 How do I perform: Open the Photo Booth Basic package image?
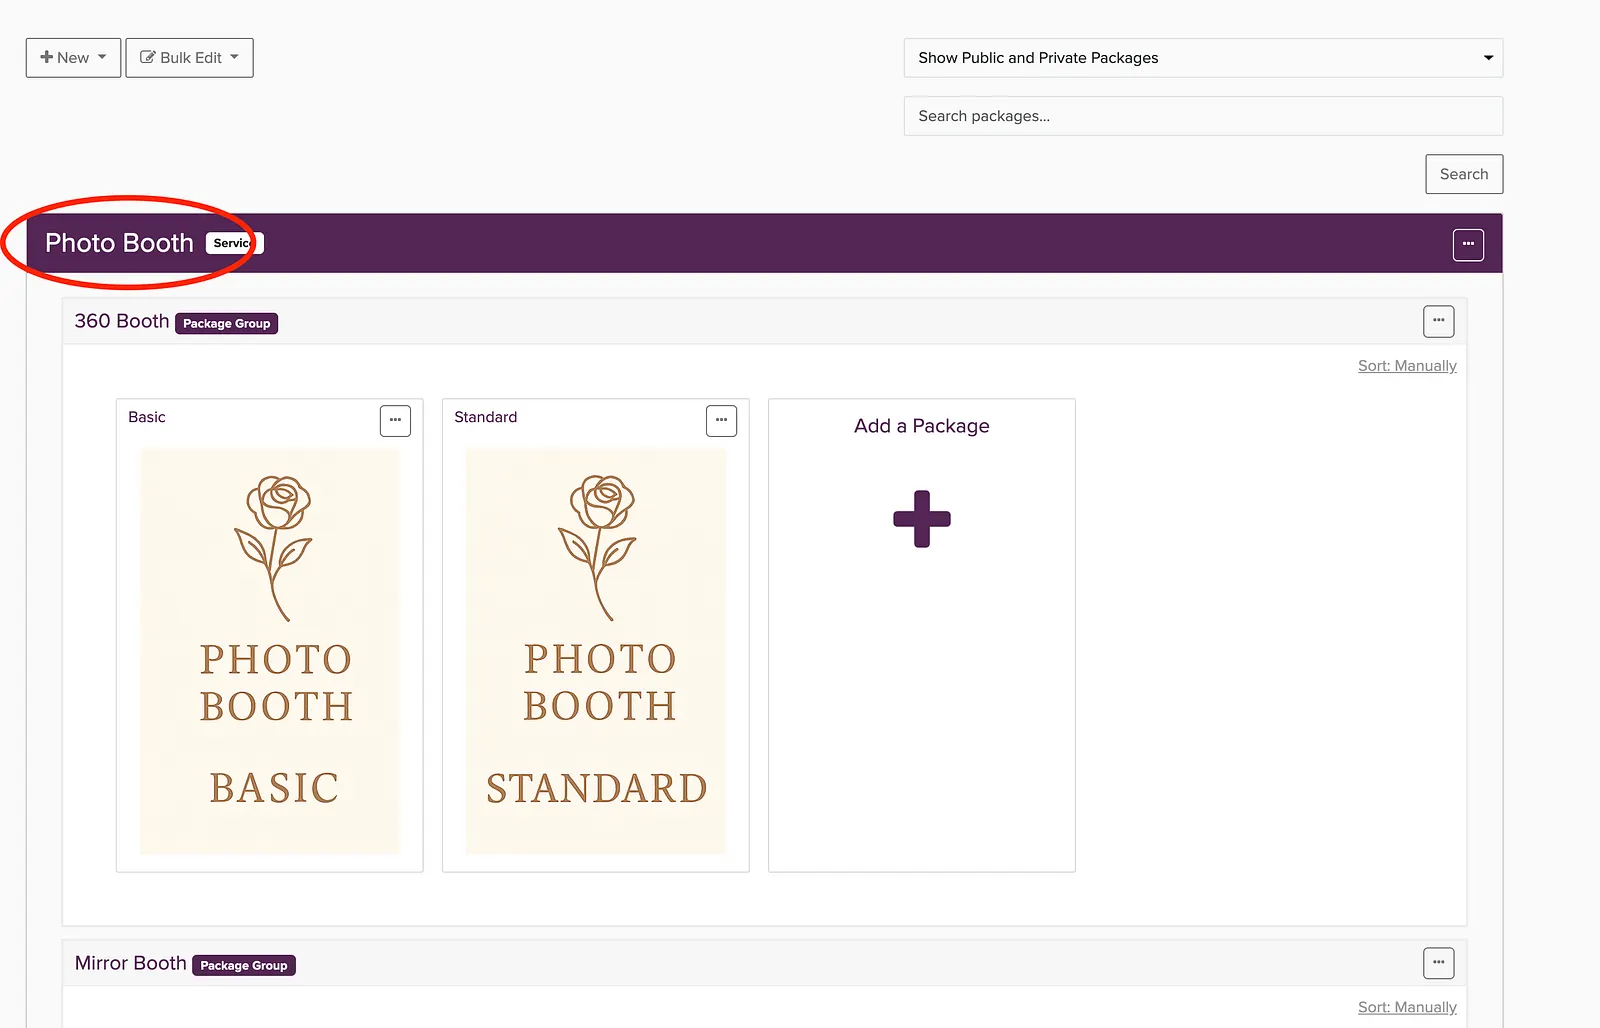pos(270,651)
